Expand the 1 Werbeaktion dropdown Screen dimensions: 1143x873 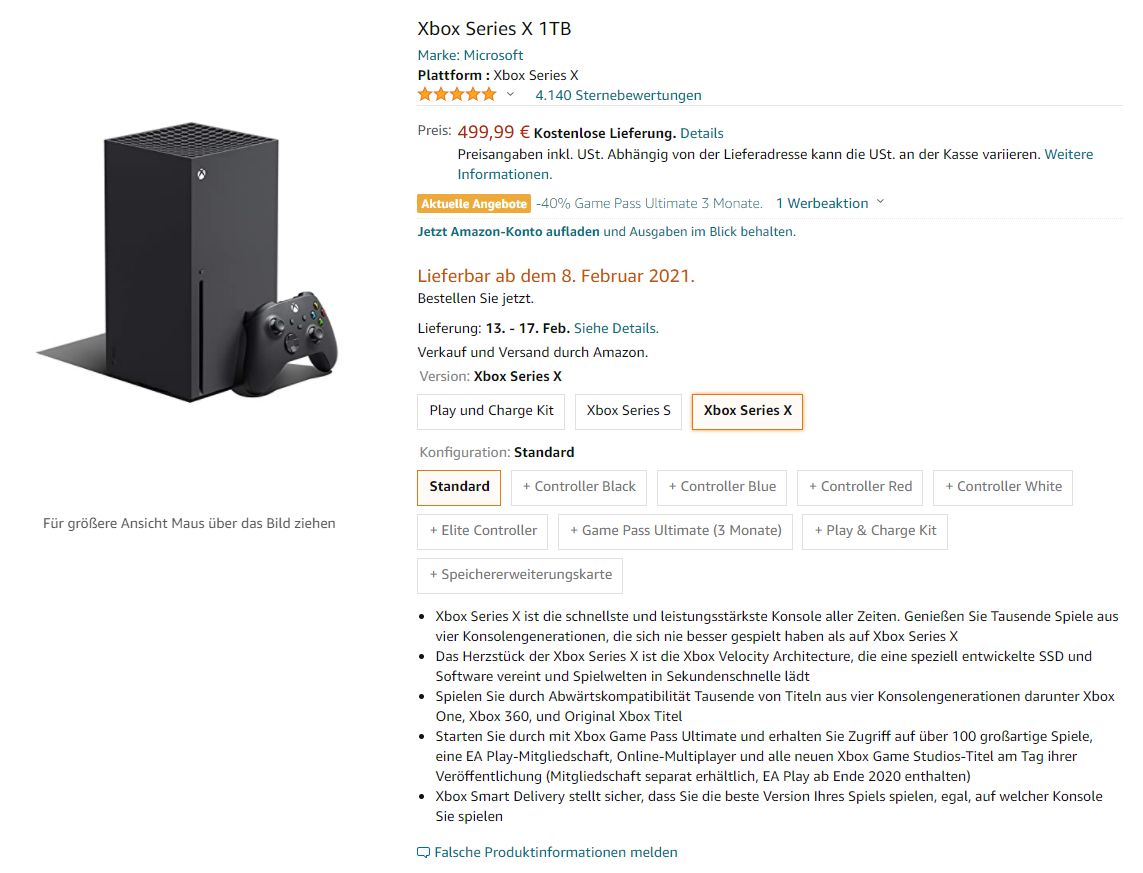pyautogui.click(x=830, y=203)
